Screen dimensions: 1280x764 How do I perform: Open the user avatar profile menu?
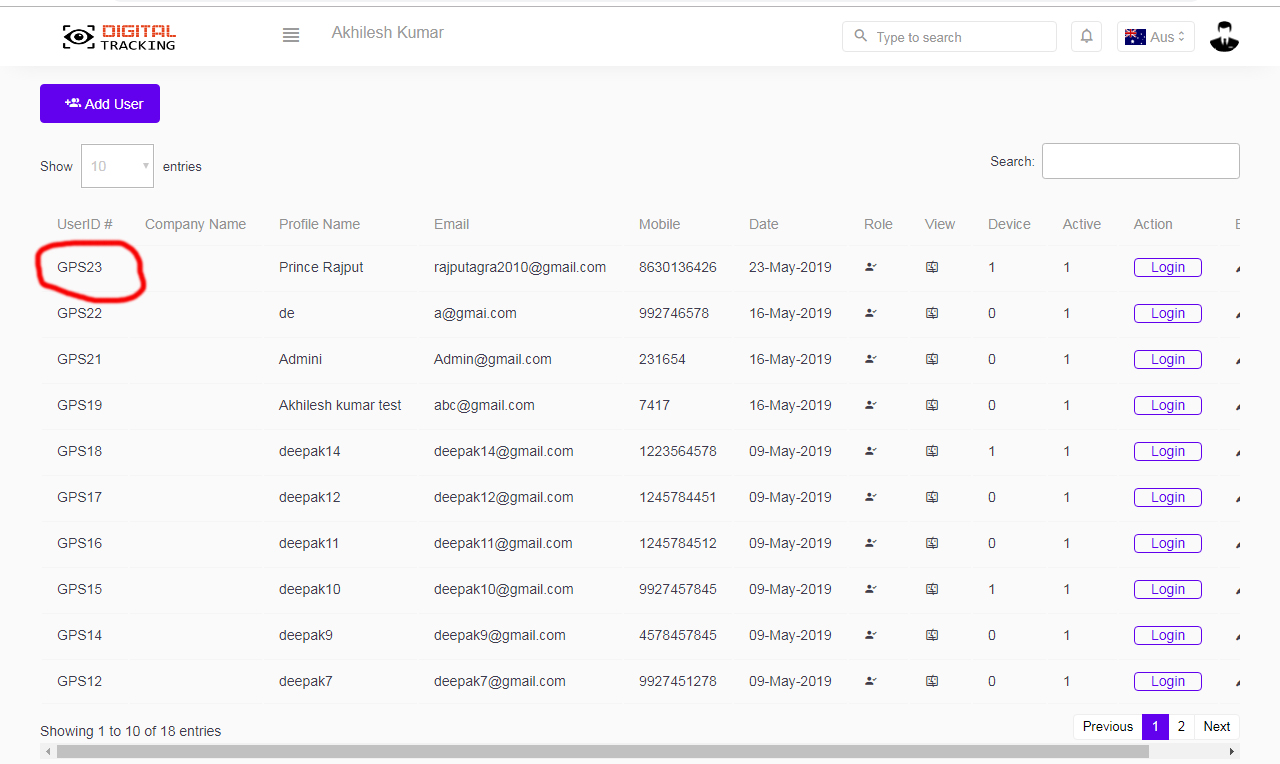coord(1224,37)
